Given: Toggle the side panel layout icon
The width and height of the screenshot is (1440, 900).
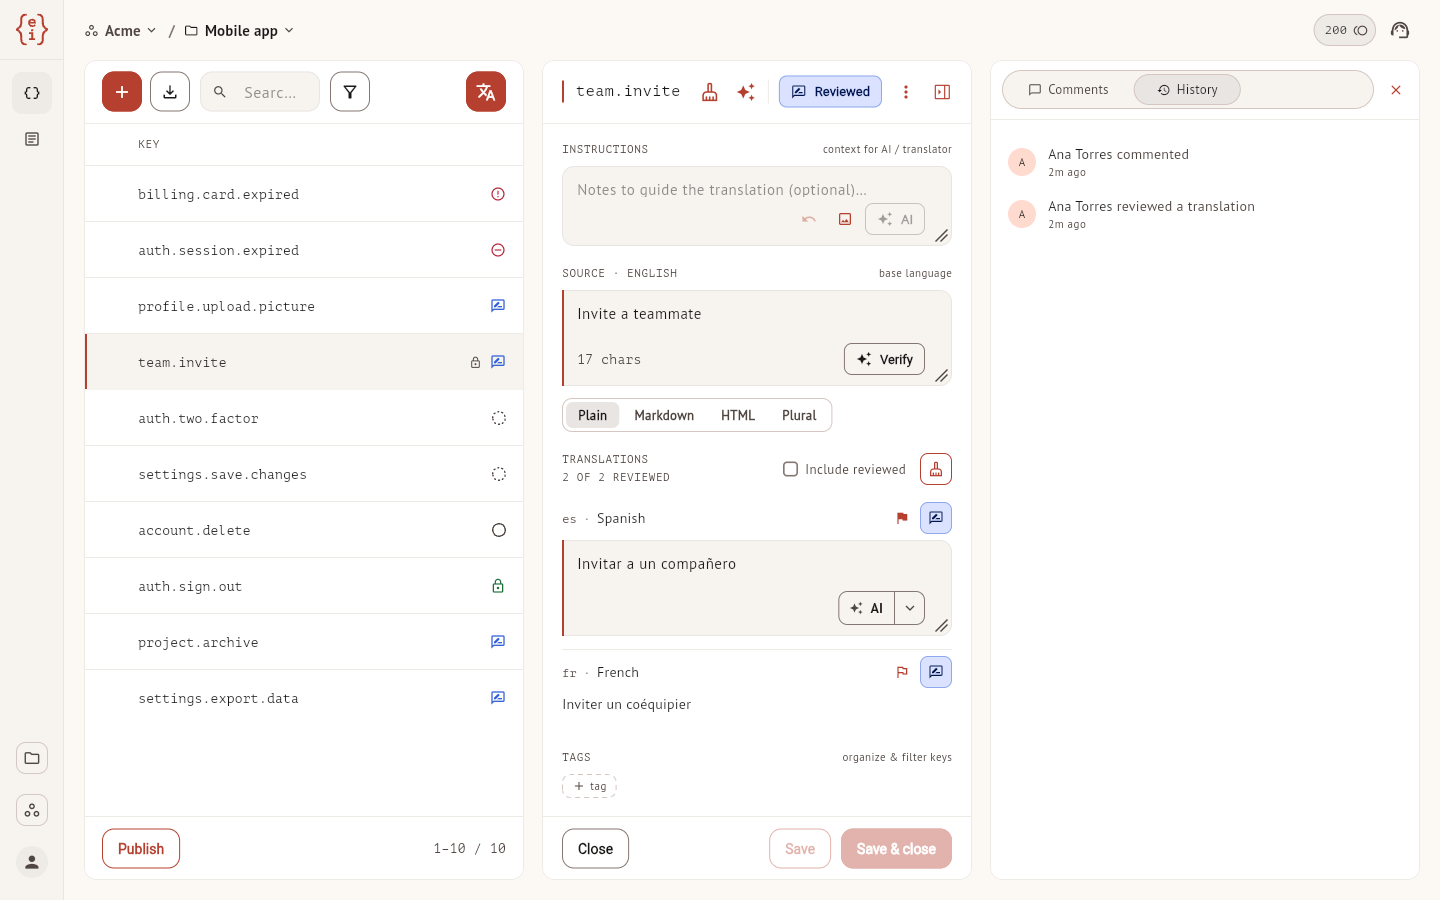Looking at the screenshot, I should [x=942, y=92].
